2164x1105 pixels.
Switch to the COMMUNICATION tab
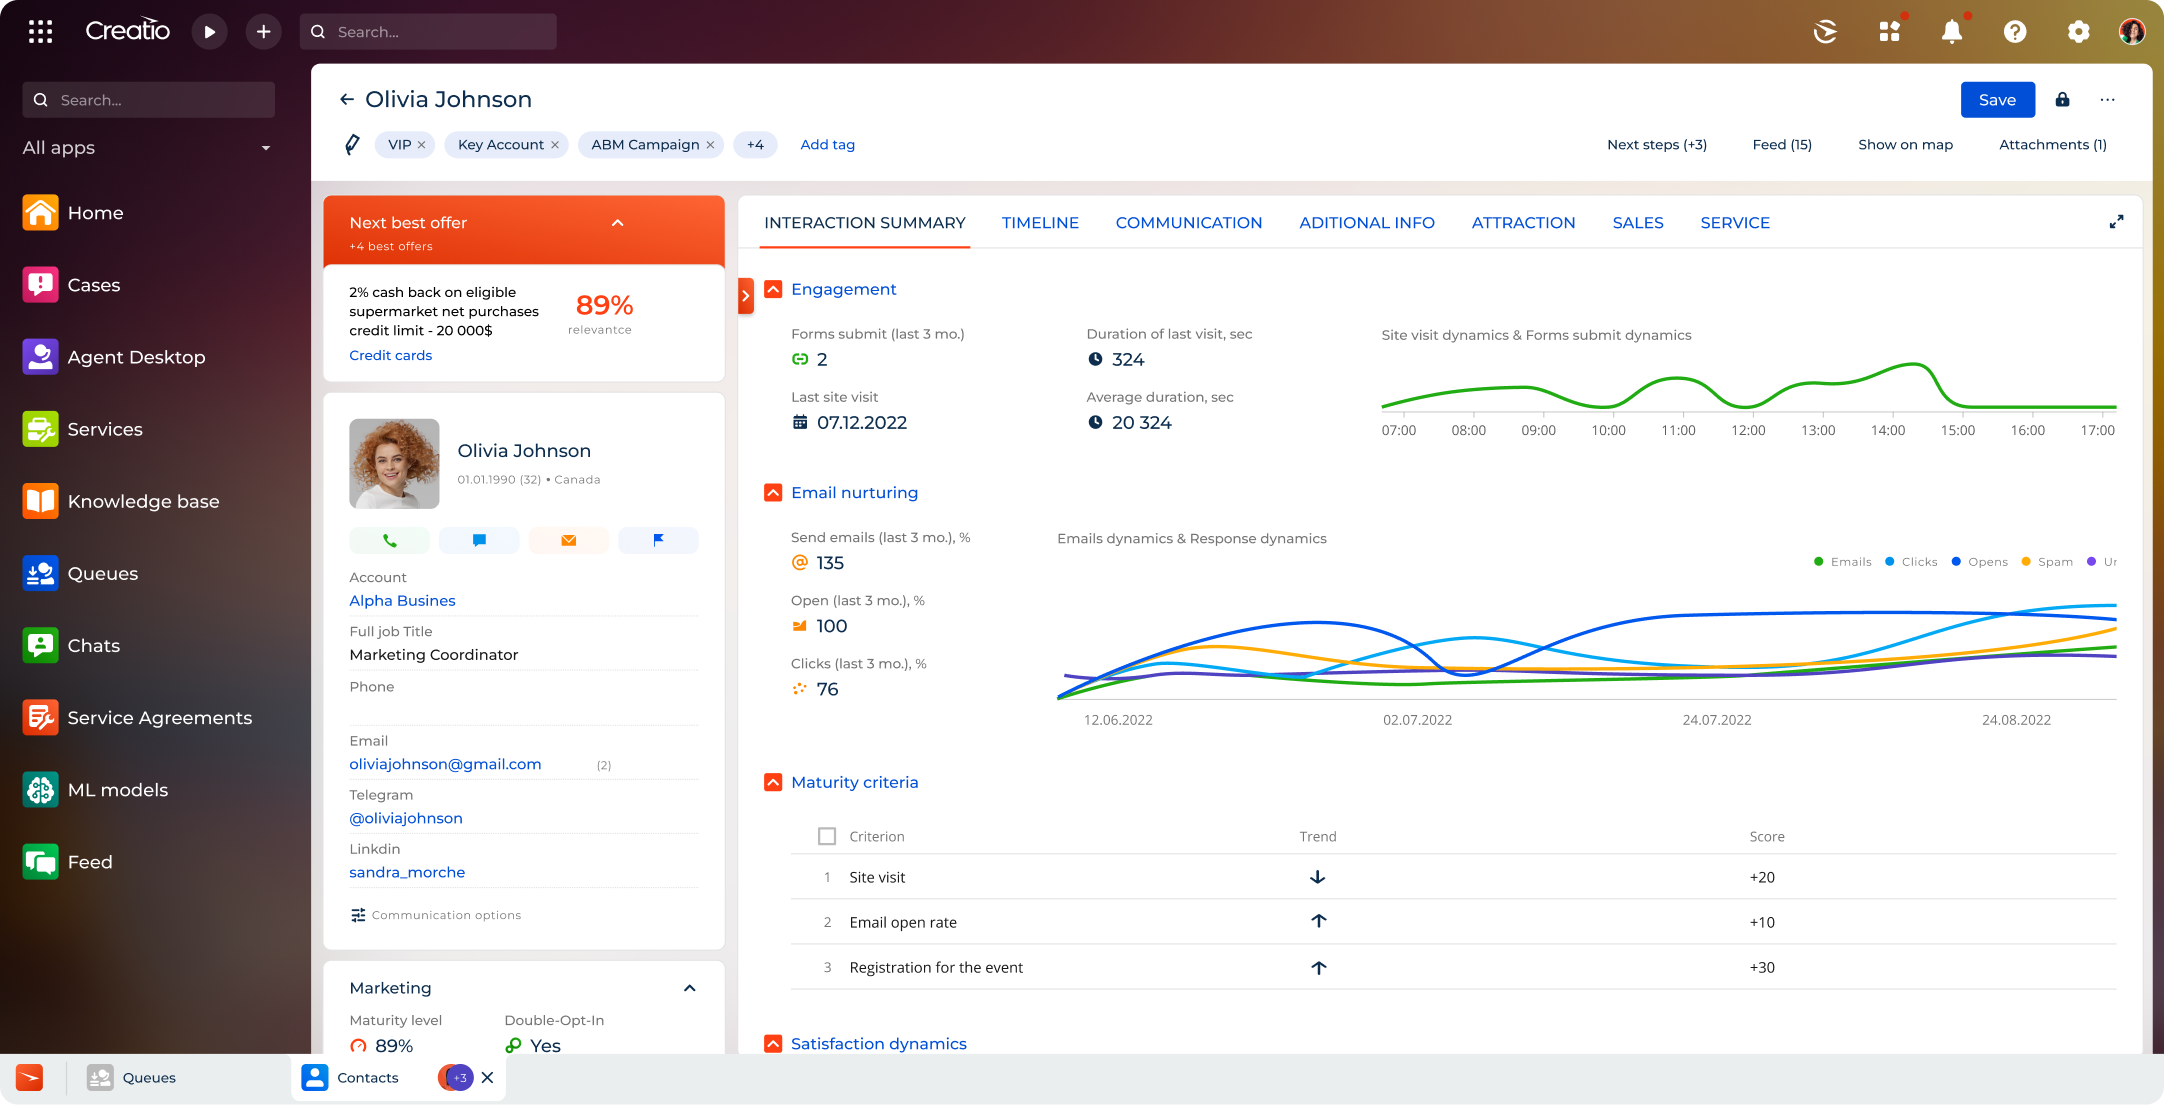(1189, 222)
